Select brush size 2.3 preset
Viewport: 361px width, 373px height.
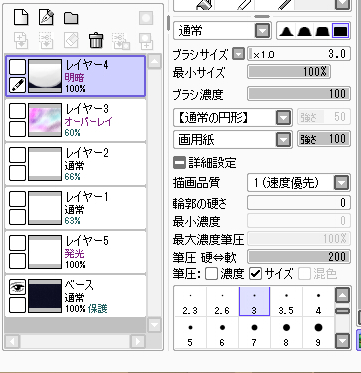(x=190, y=302)
